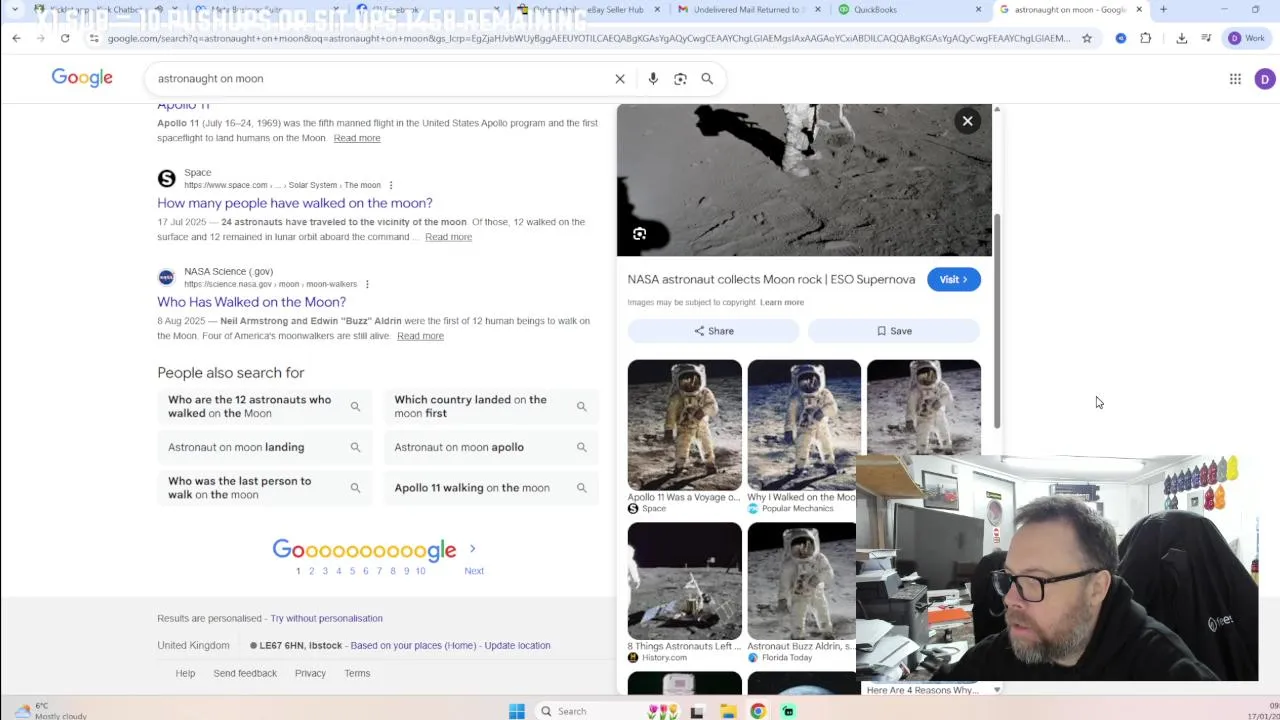
Task: Read more on the NASA Science snippet
Action: click(x=420, y=336)
